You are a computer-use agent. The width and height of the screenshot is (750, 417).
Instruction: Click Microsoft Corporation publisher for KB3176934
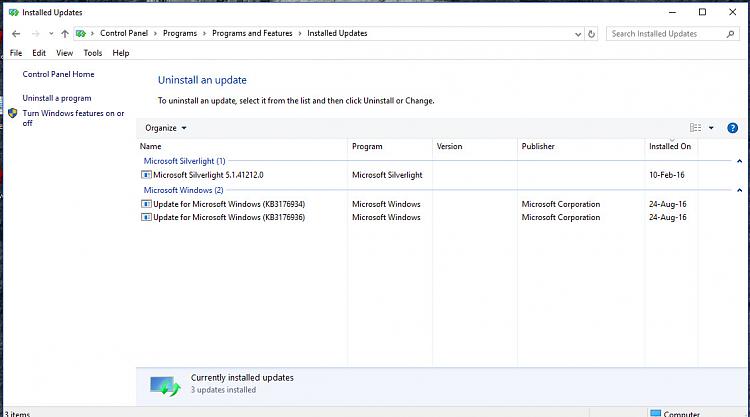561,204
